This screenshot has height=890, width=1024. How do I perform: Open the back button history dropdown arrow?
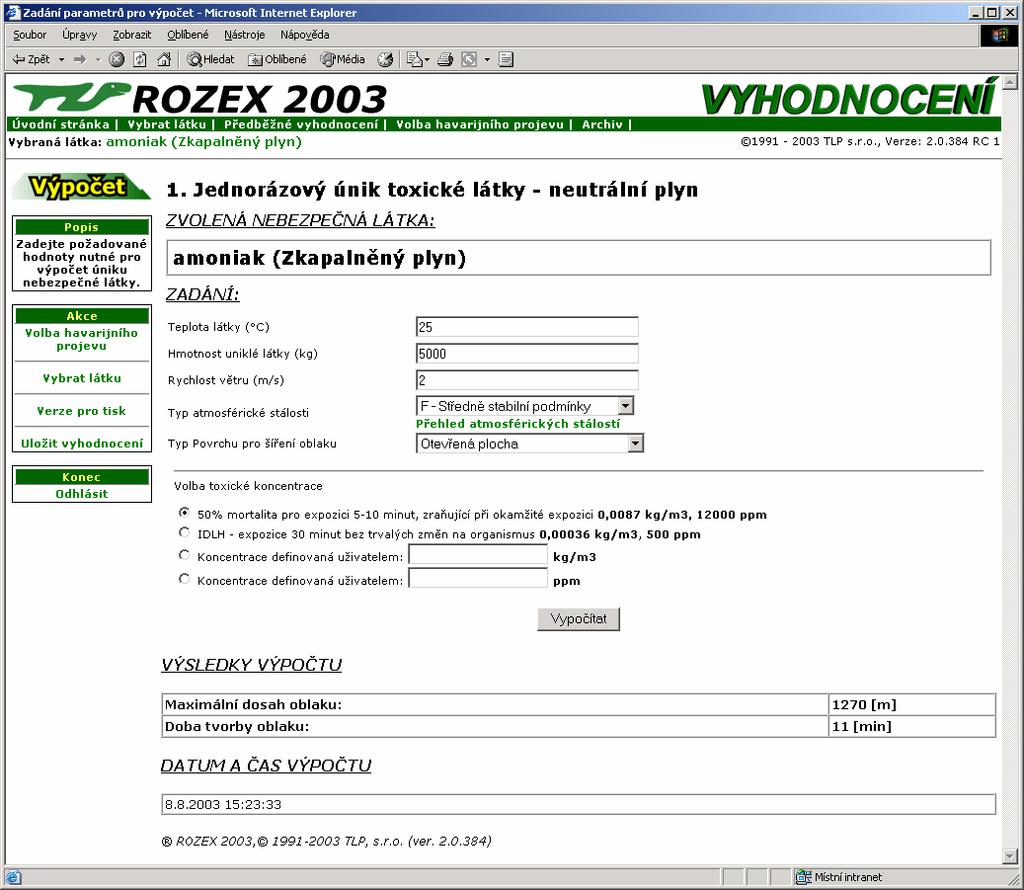coord(61,59)
